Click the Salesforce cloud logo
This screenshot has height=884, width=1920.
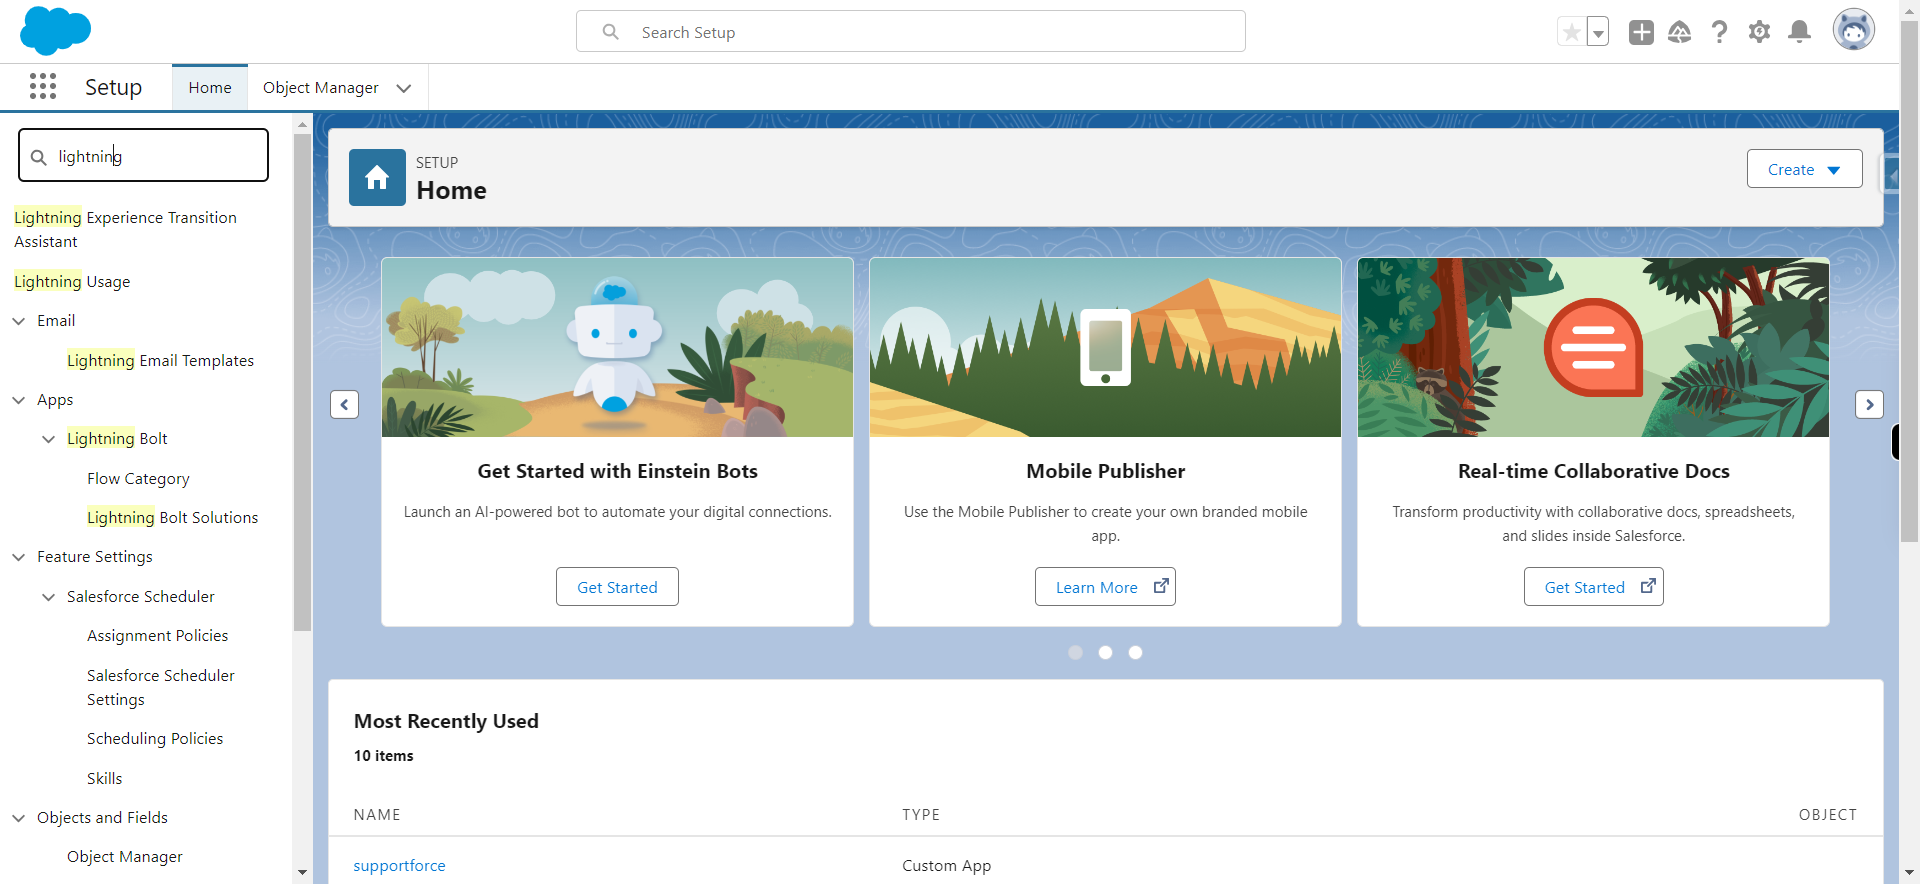click(55, 30)
